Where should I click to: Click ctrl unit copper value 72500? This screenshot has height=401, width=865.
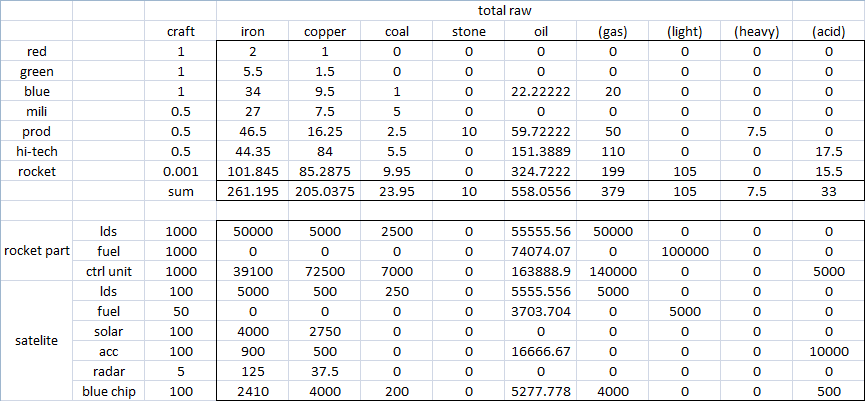[324, 271]
